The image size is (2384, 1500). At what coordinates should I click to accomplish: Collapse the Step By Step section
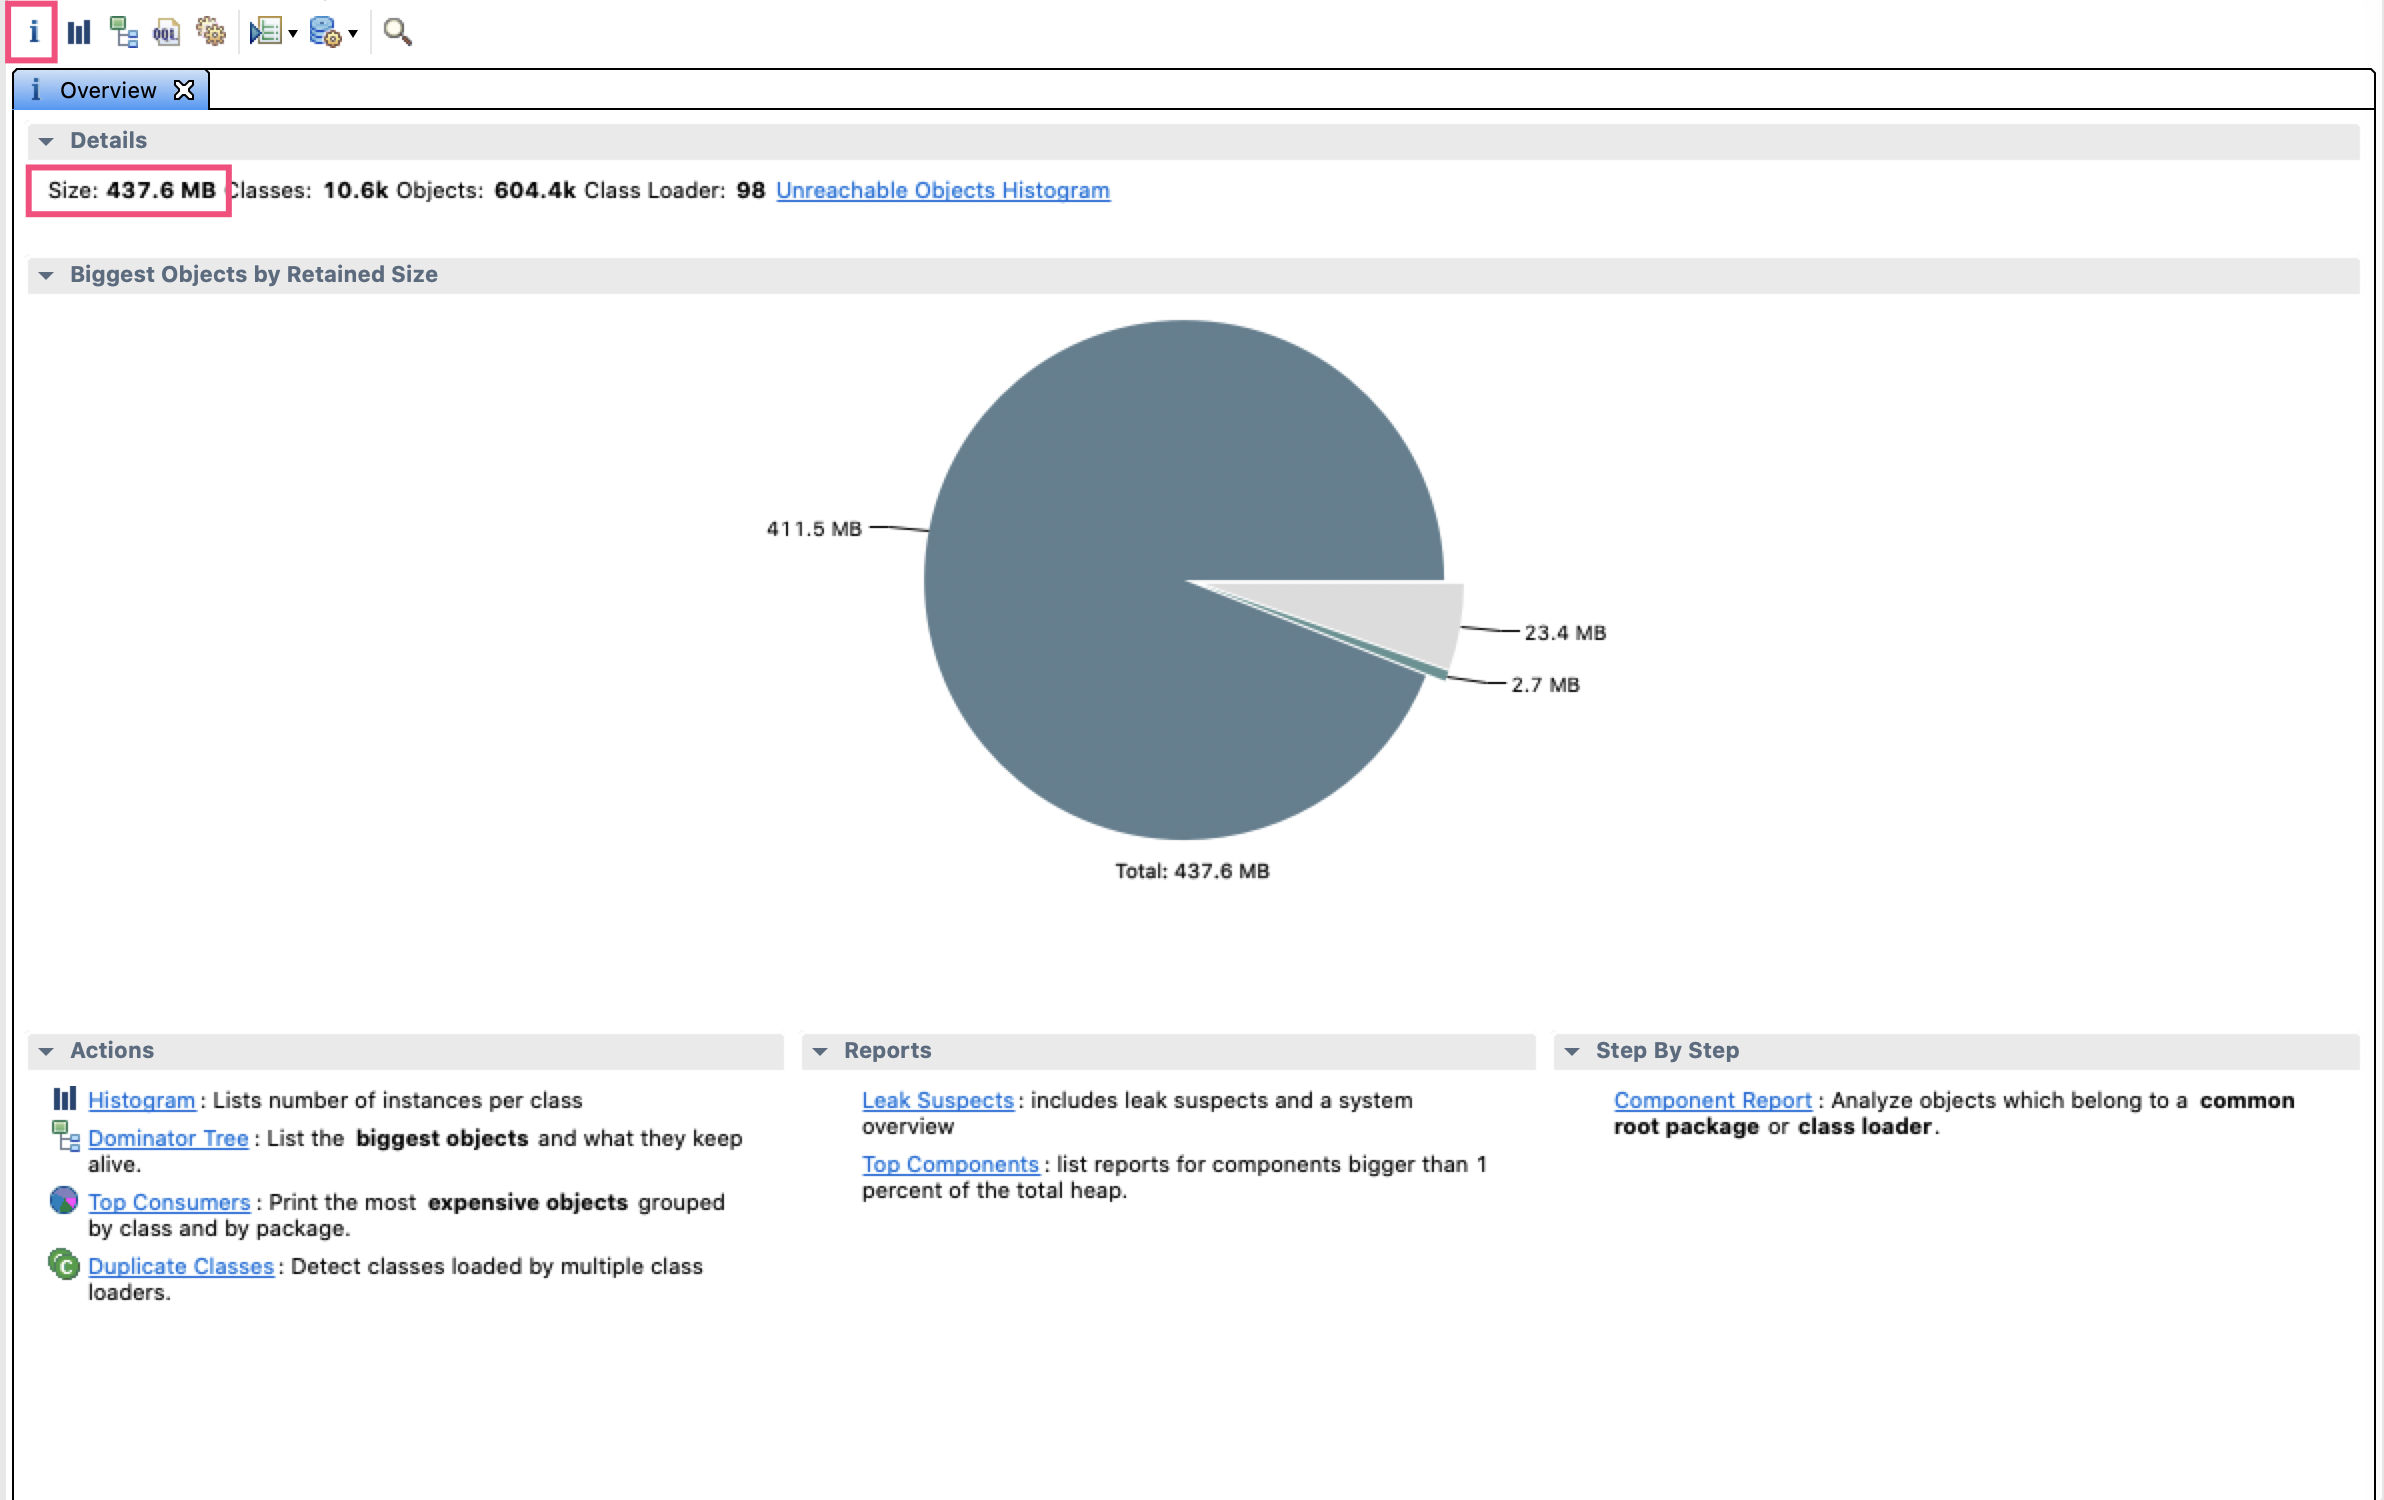point(1572,1051)
